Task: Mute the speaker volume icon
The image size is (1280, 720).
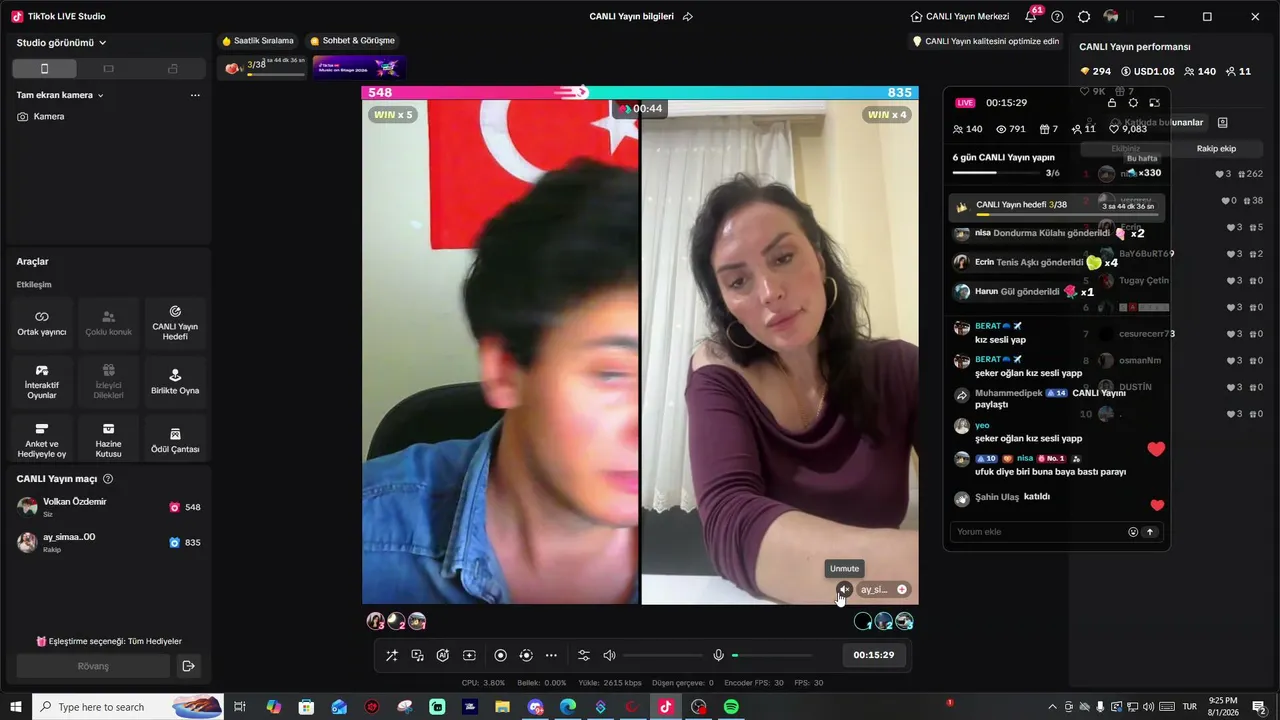Action: [x=609, y=655]
